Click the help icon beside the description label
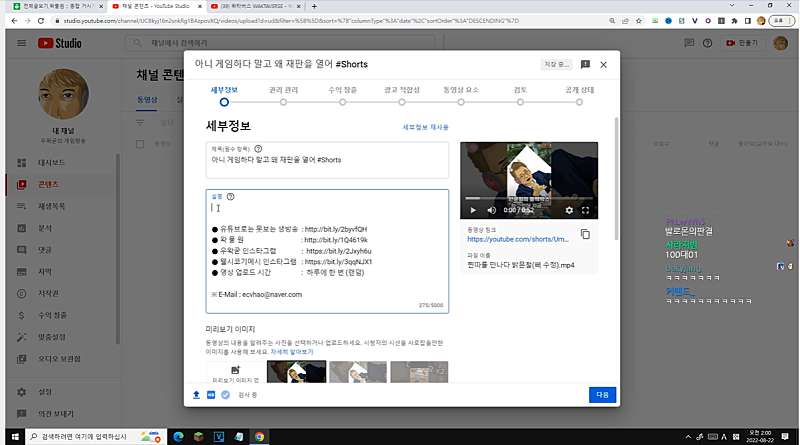The height and width of the screenshot is (445, 800). pyautogui.click(x=230, y=197)
